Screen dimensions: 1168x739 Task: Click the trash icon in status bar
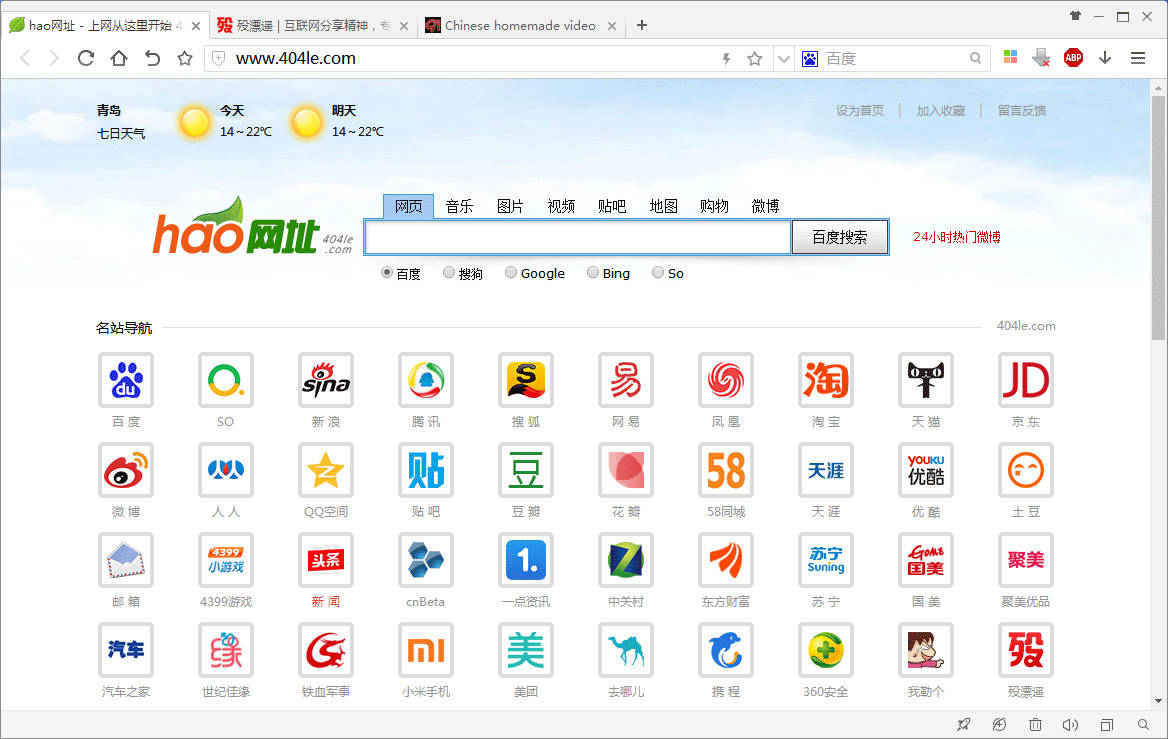coord(1035,725)
